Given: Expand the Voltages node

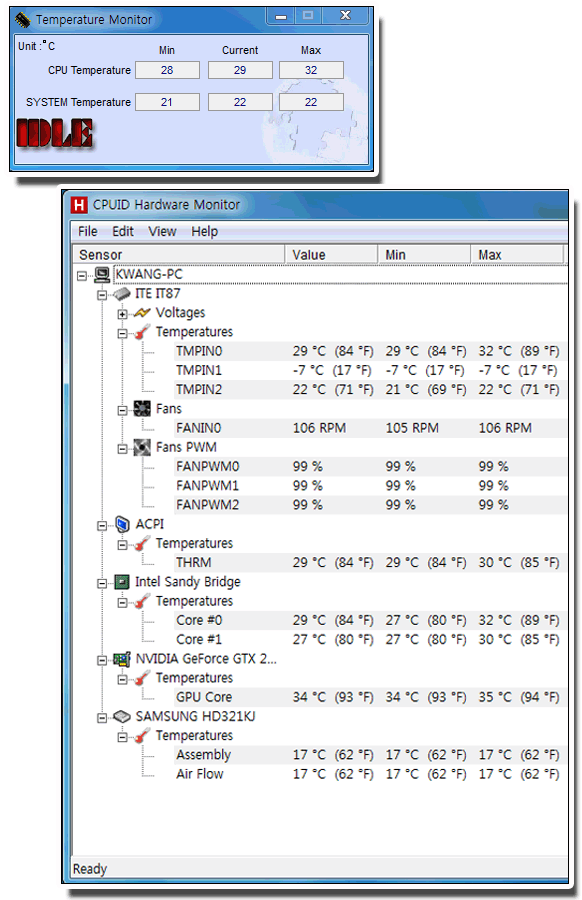Looking at the screenshot, I should pos(122,314).
